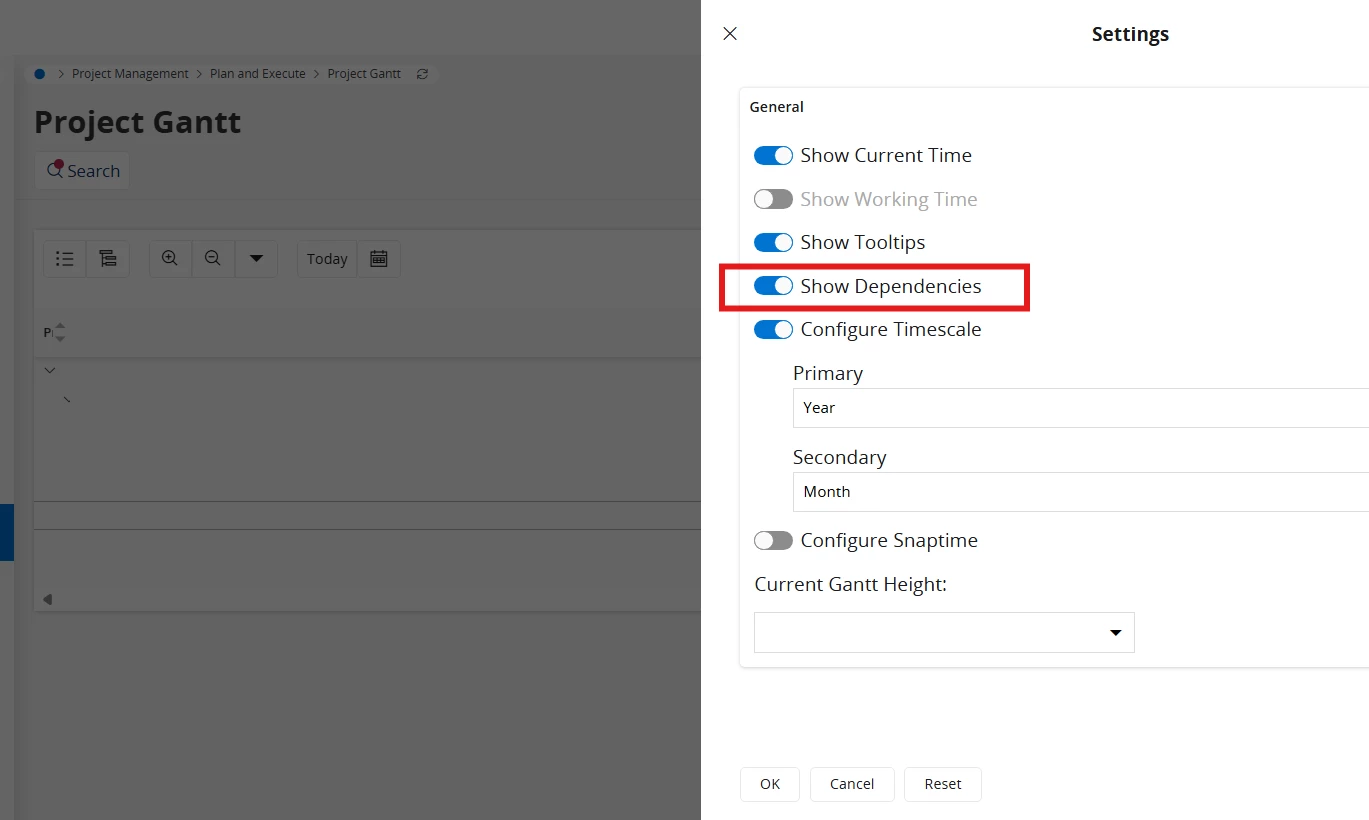This screenshot has height=820, width=1369.
Task: Open zoom options dropdown arrow in toolbar
Action: pos(256,259)
